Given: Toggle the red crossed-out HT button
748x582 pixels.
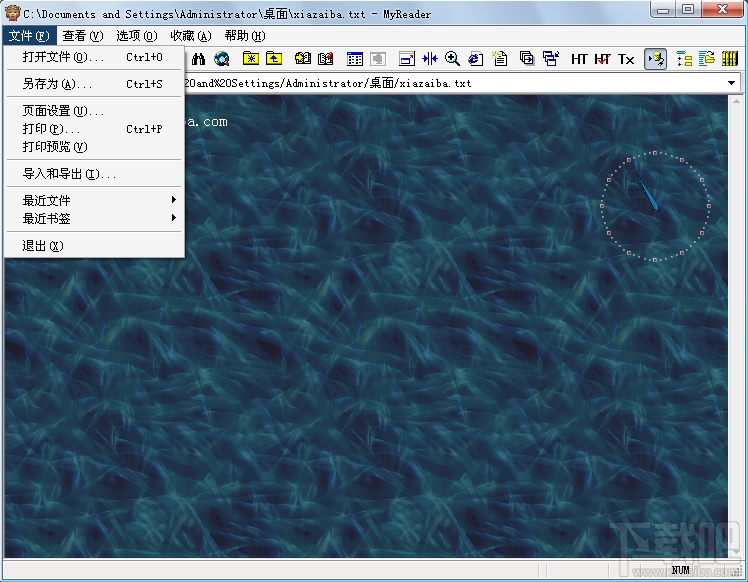Looking at the screenshot, I should (x=602, y=59).
